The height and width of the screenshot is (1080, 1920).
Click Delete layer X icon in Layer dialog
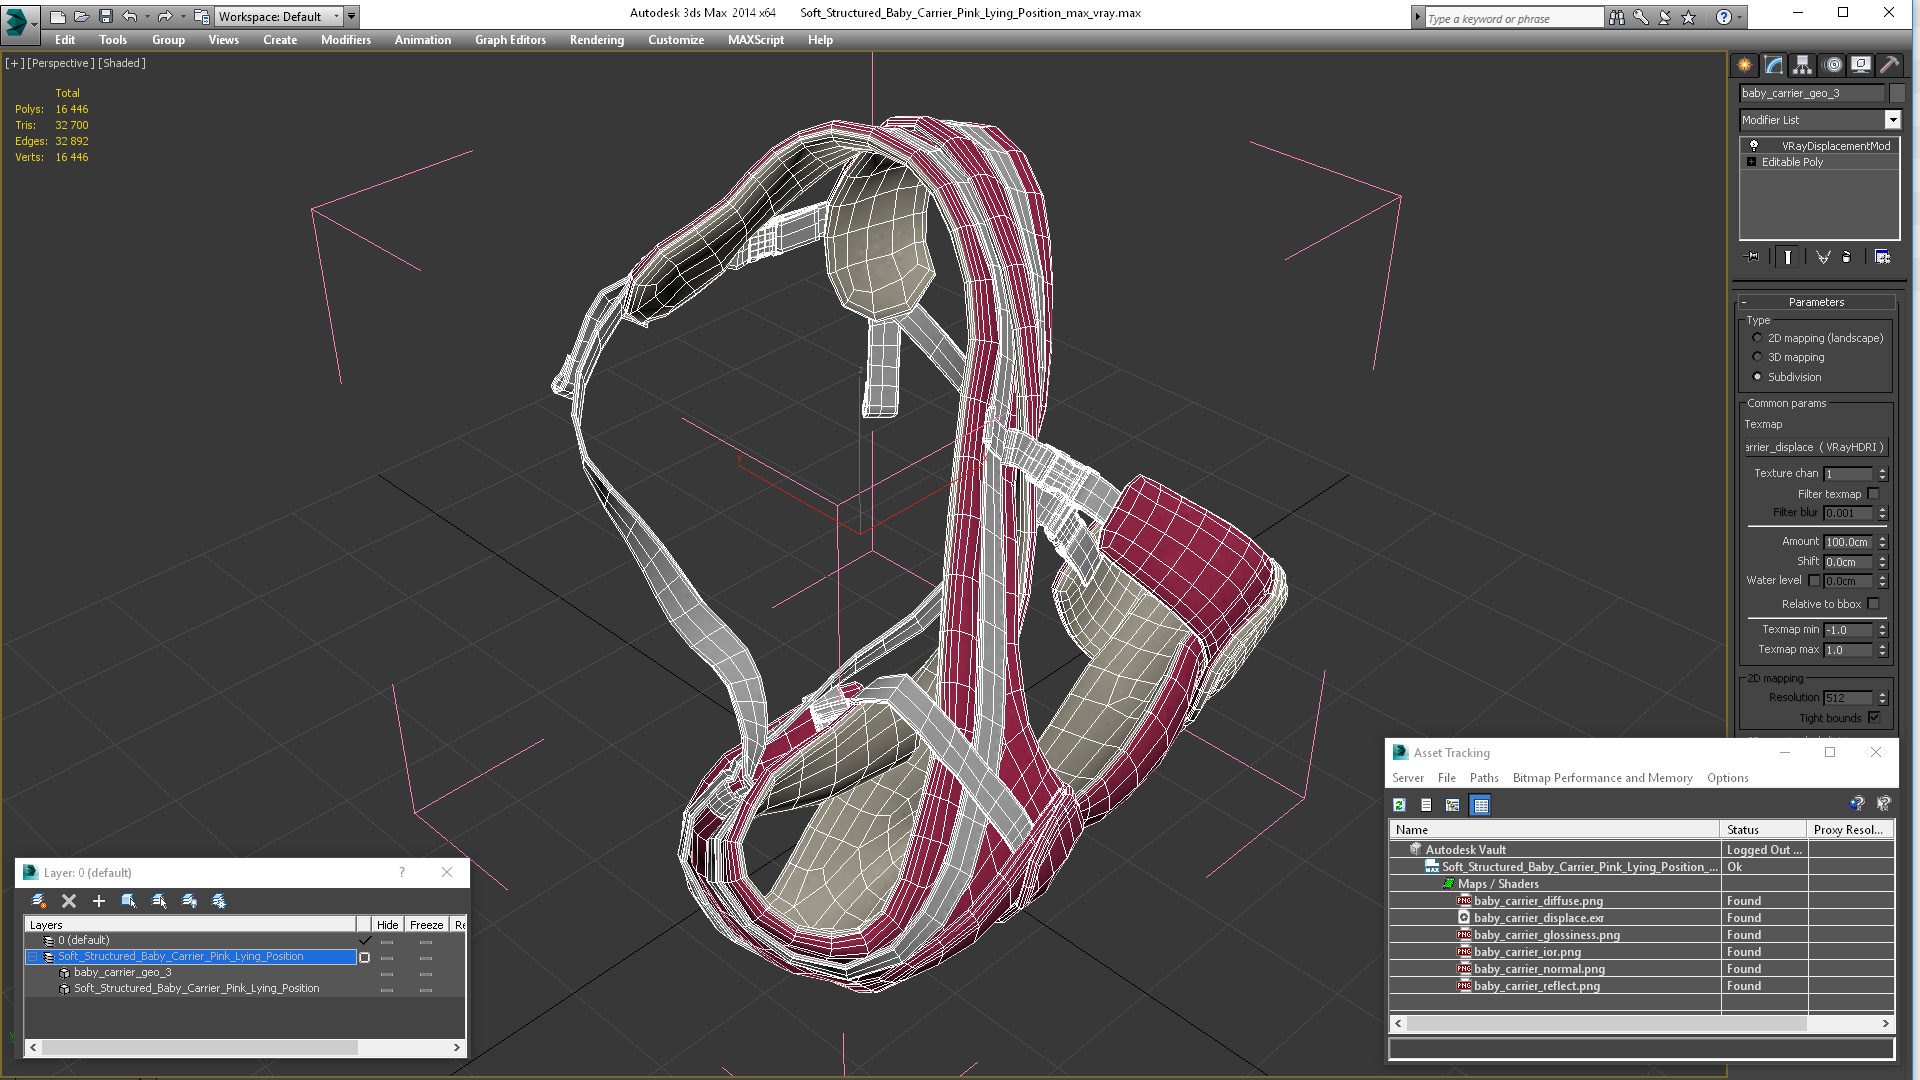[69, 901]
